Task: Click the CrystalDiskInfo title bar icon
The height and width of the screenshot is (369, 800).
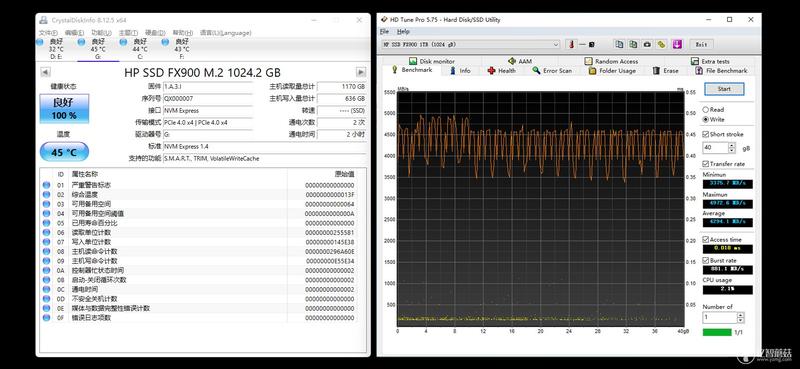Action: tap(43, 20)
